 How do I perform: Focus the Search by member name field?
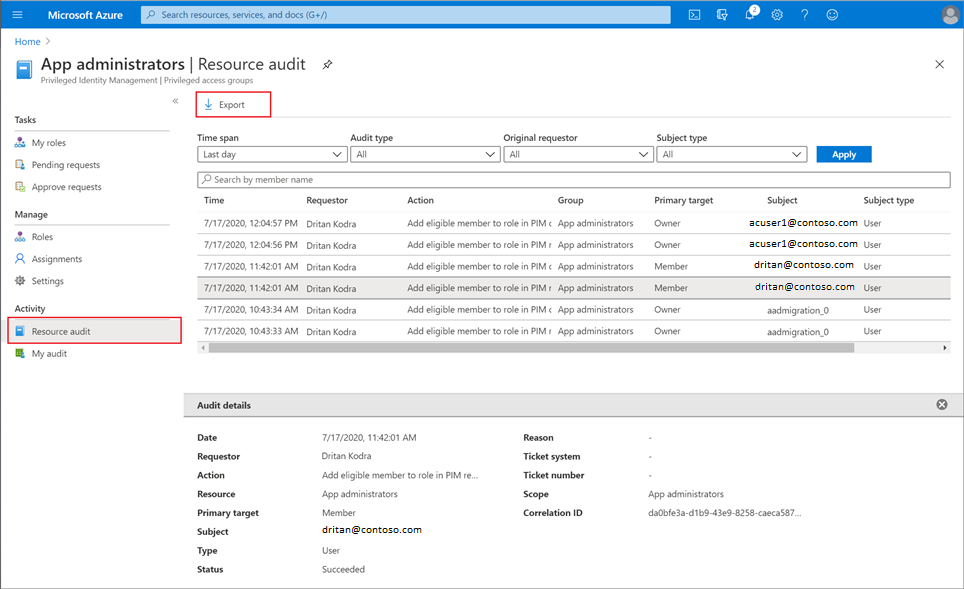574,180
